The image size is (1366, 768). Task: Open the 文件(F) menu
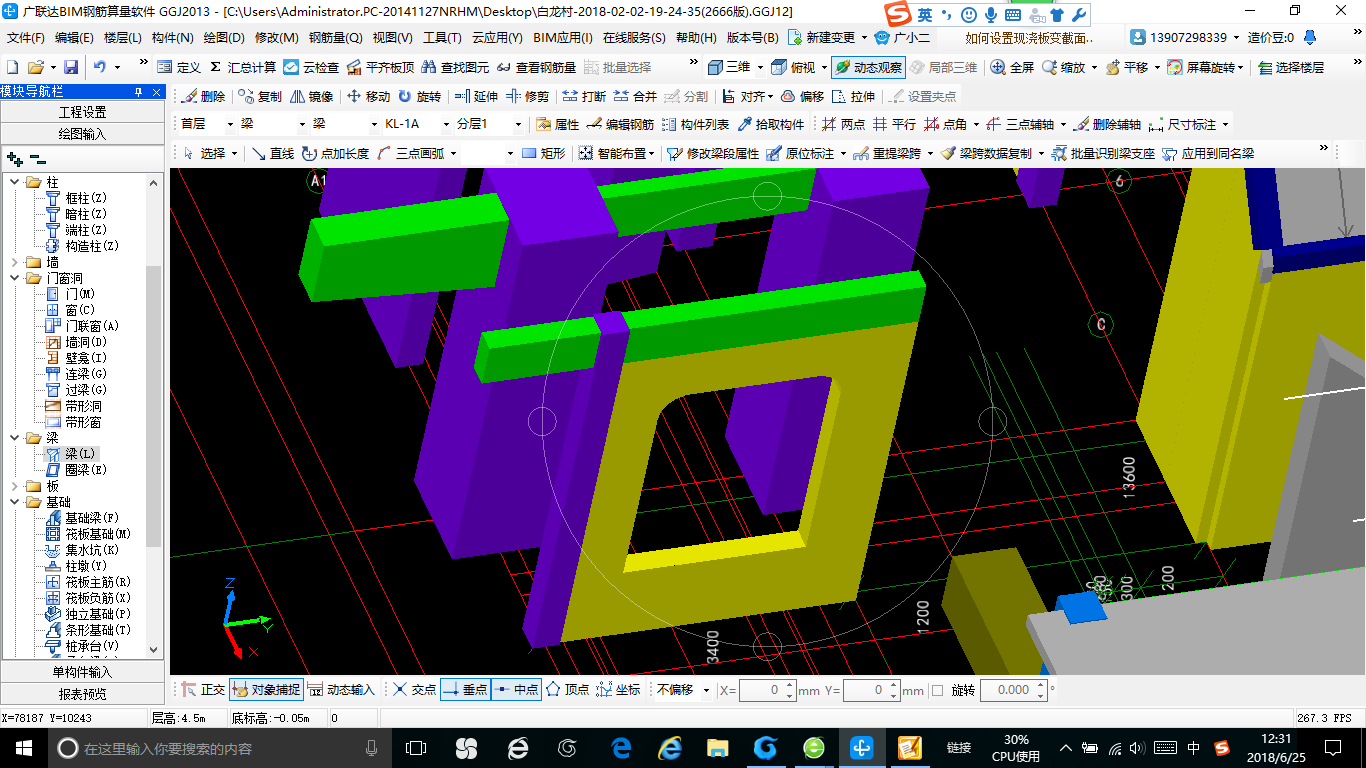point(25,38)
